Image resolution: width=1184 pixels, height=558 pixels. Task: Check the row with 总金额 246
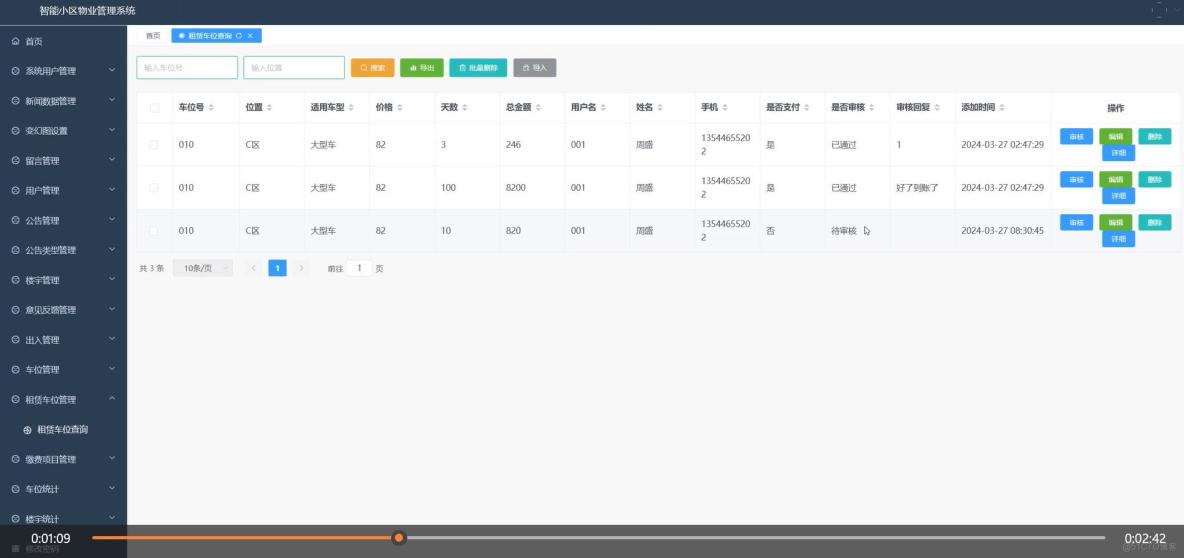154,145
